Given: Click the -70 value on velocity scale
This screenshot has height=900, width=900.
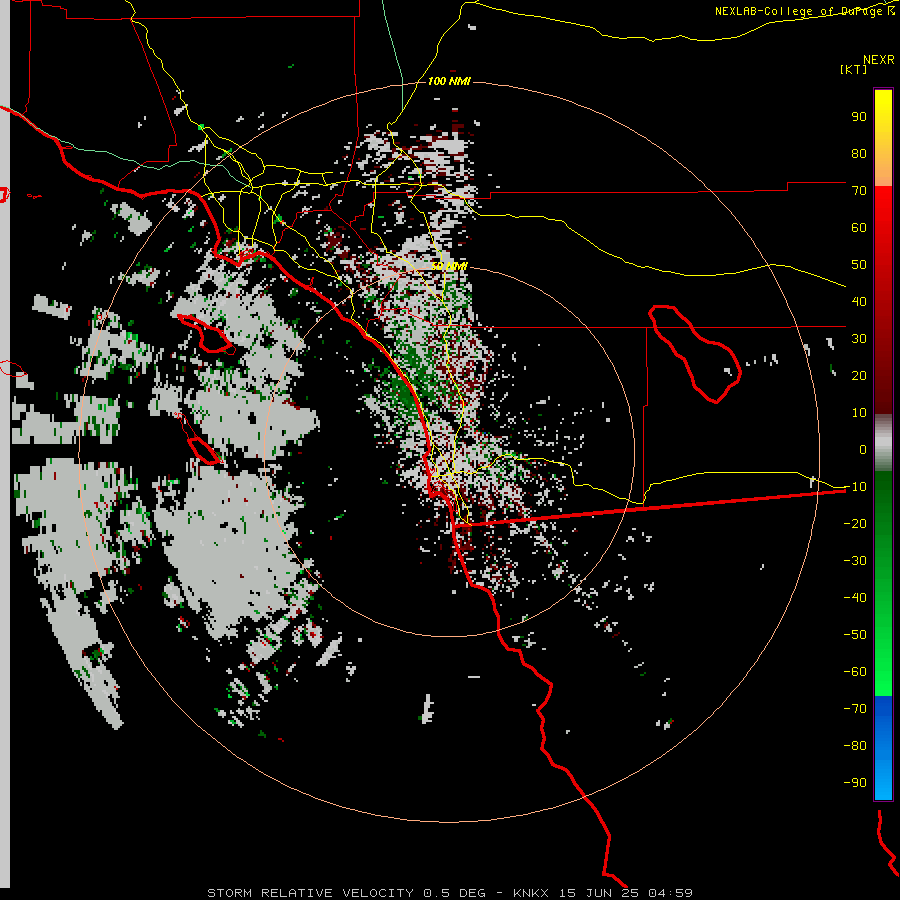Looking at the screenshot, I should (x=855, y=709).
